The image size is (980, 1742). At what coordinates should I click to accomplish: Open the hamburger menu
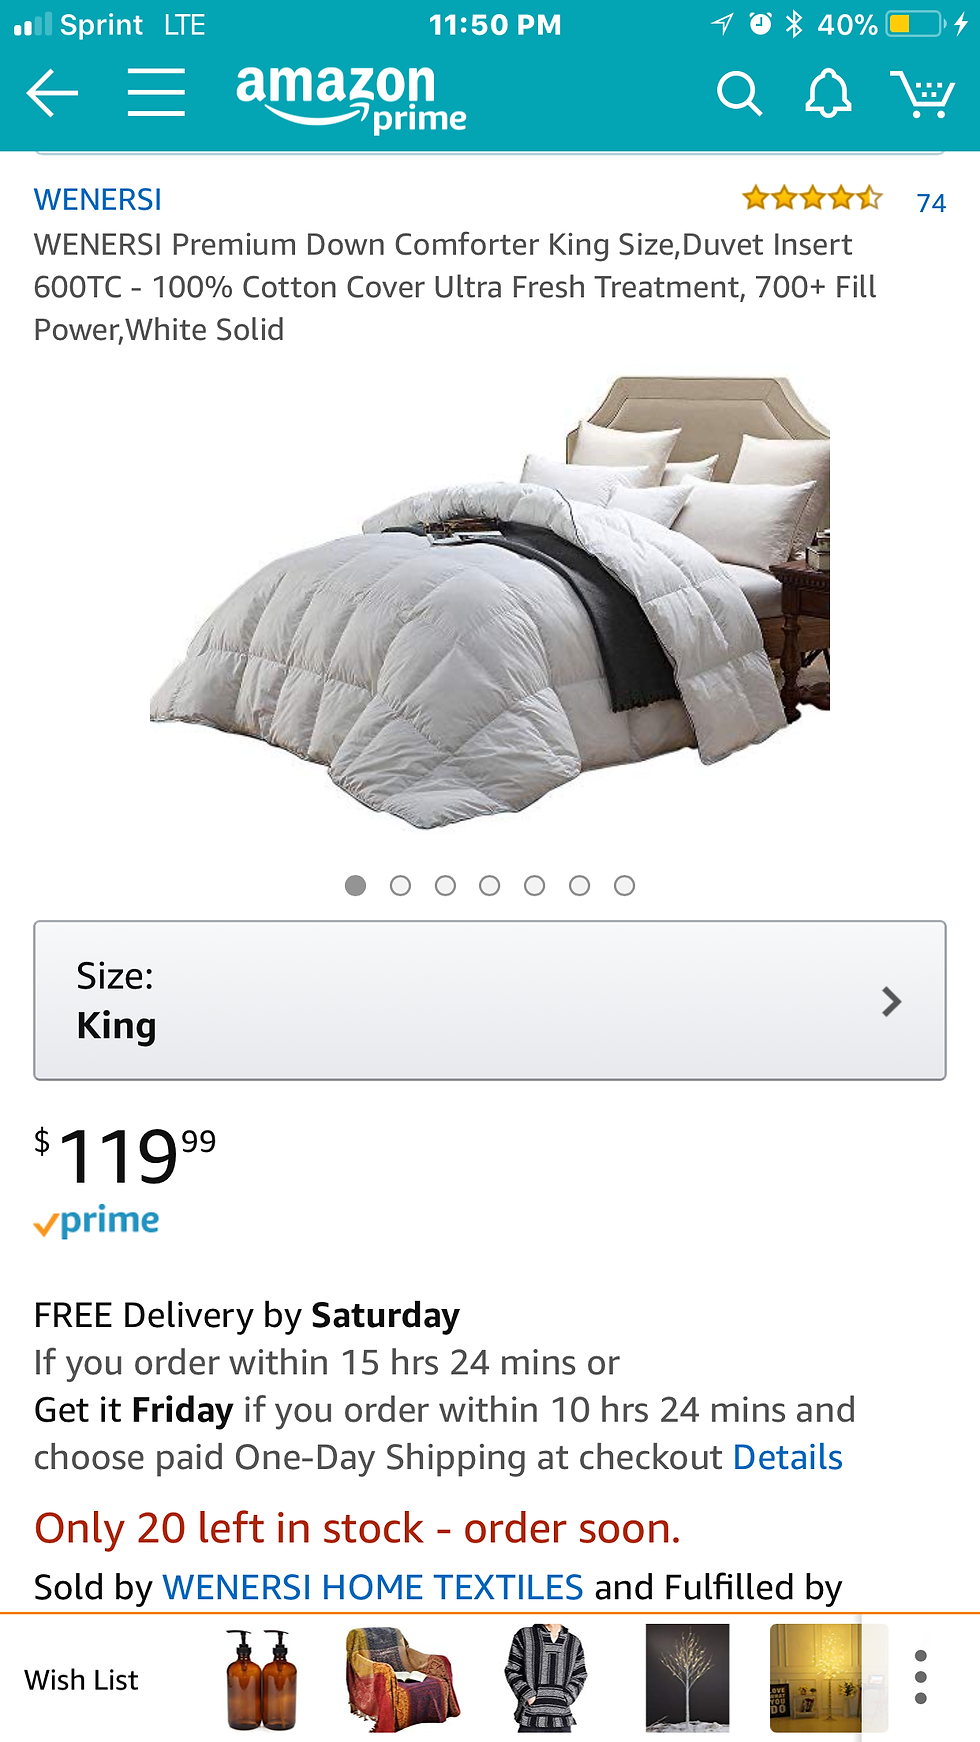click(156, 93)
